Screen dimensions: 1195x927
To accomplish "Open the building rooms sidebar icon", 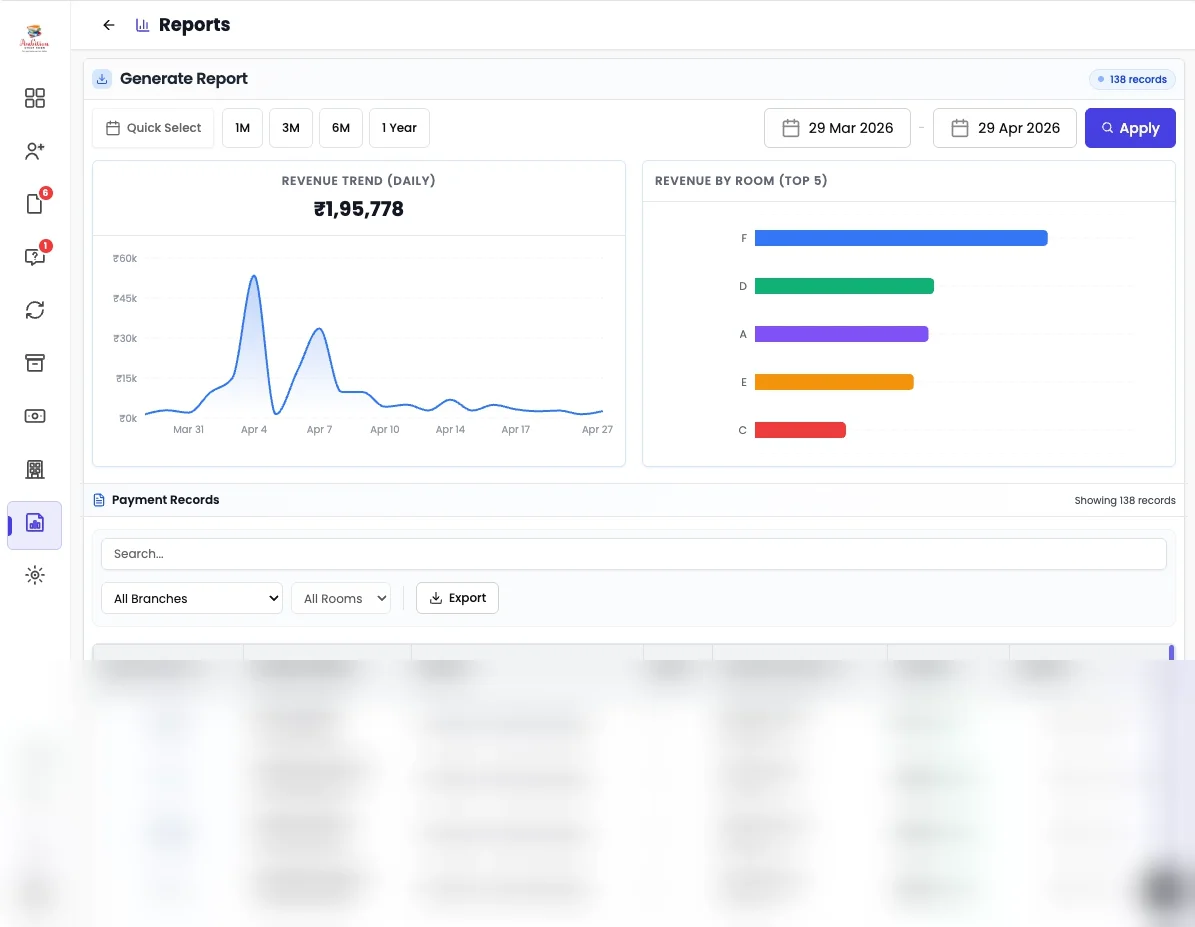I will point(34,469).
